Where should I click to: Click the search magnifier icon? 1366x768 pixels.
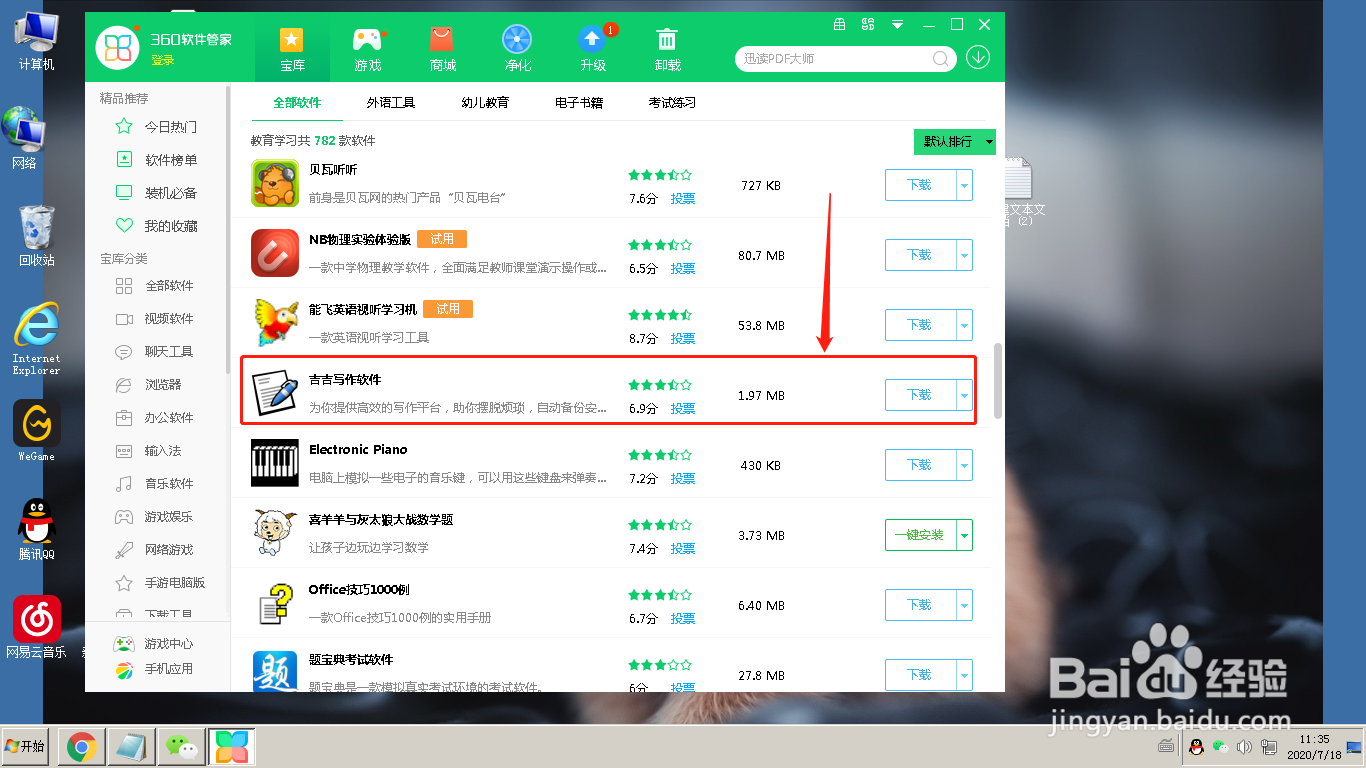coord(941,59)
